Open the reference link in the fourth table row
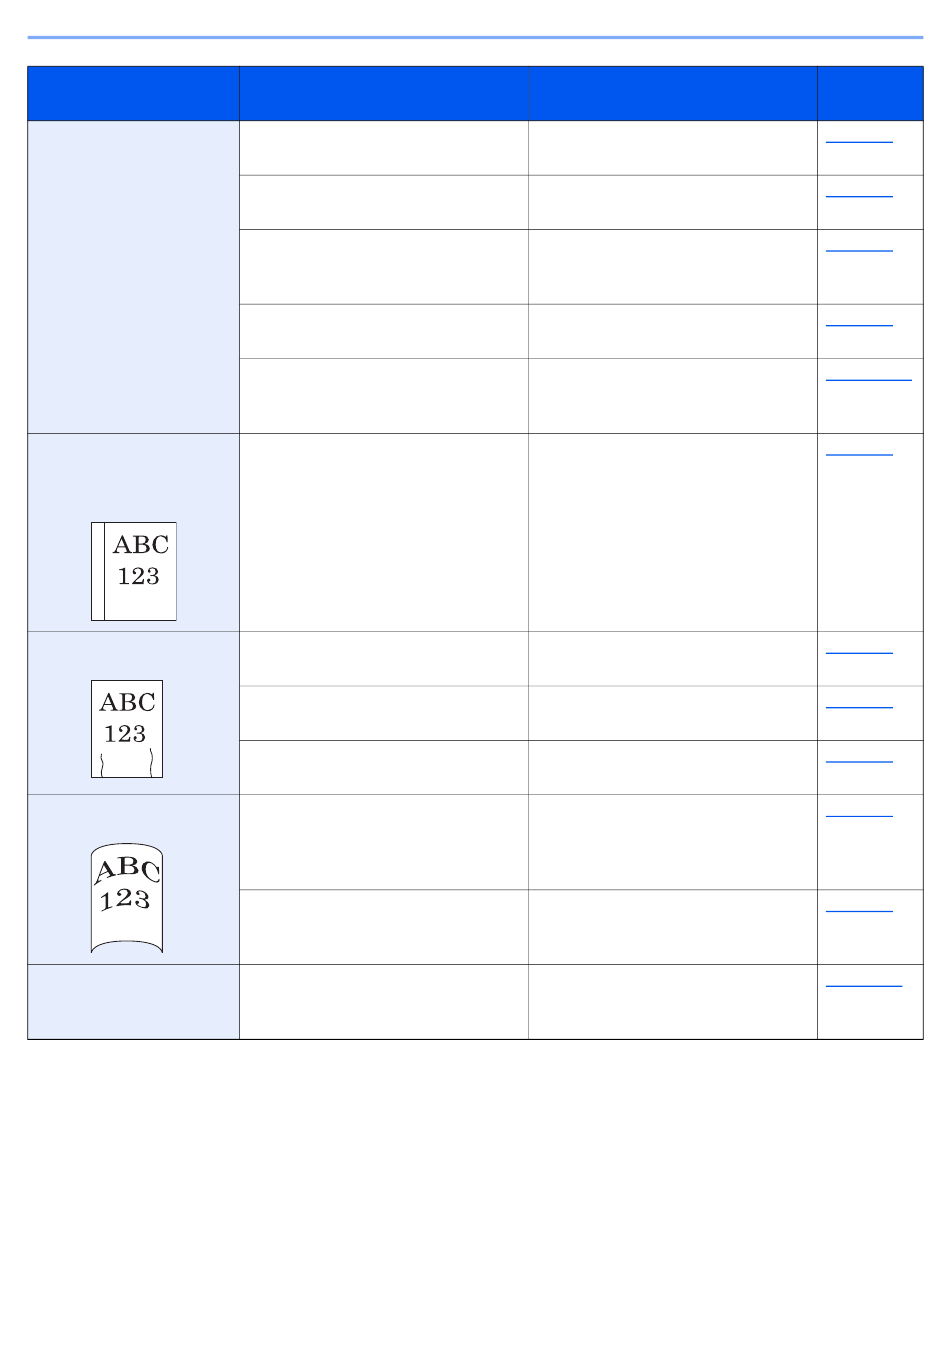This screenshot has width=950, height=1370. (x=859, y=324)
